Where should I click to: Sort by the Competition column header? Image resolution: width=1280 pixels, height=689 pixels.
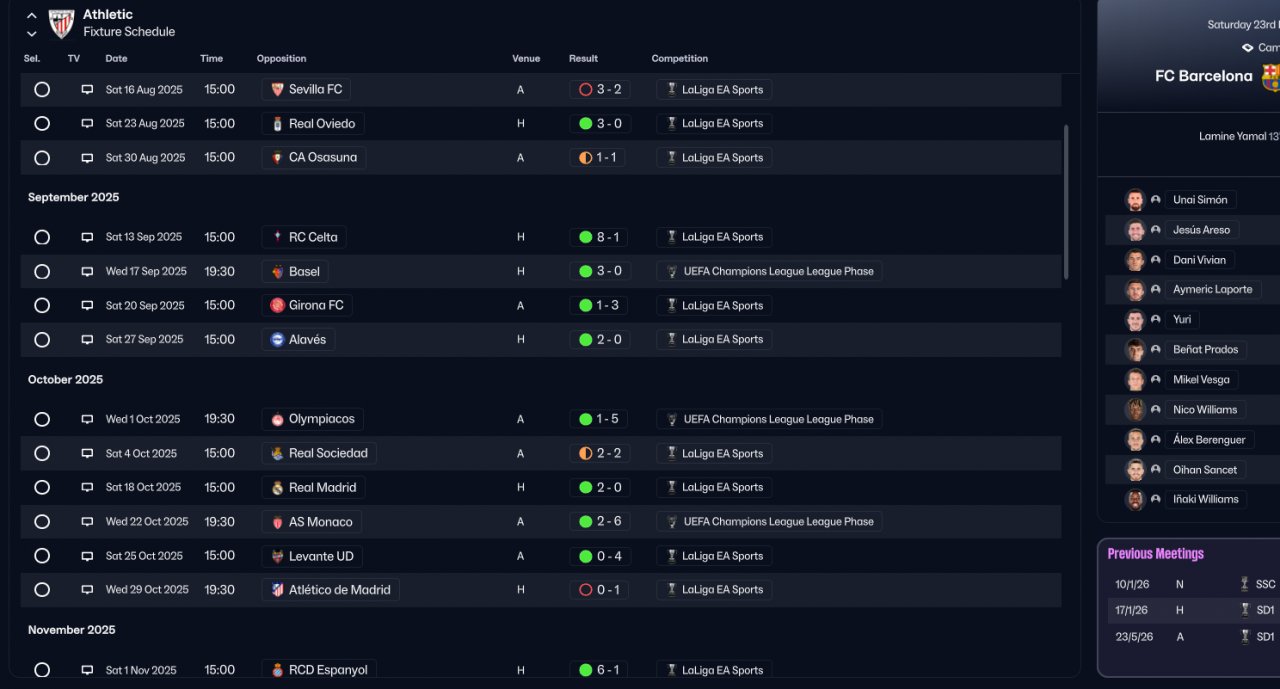pos(679,59)
